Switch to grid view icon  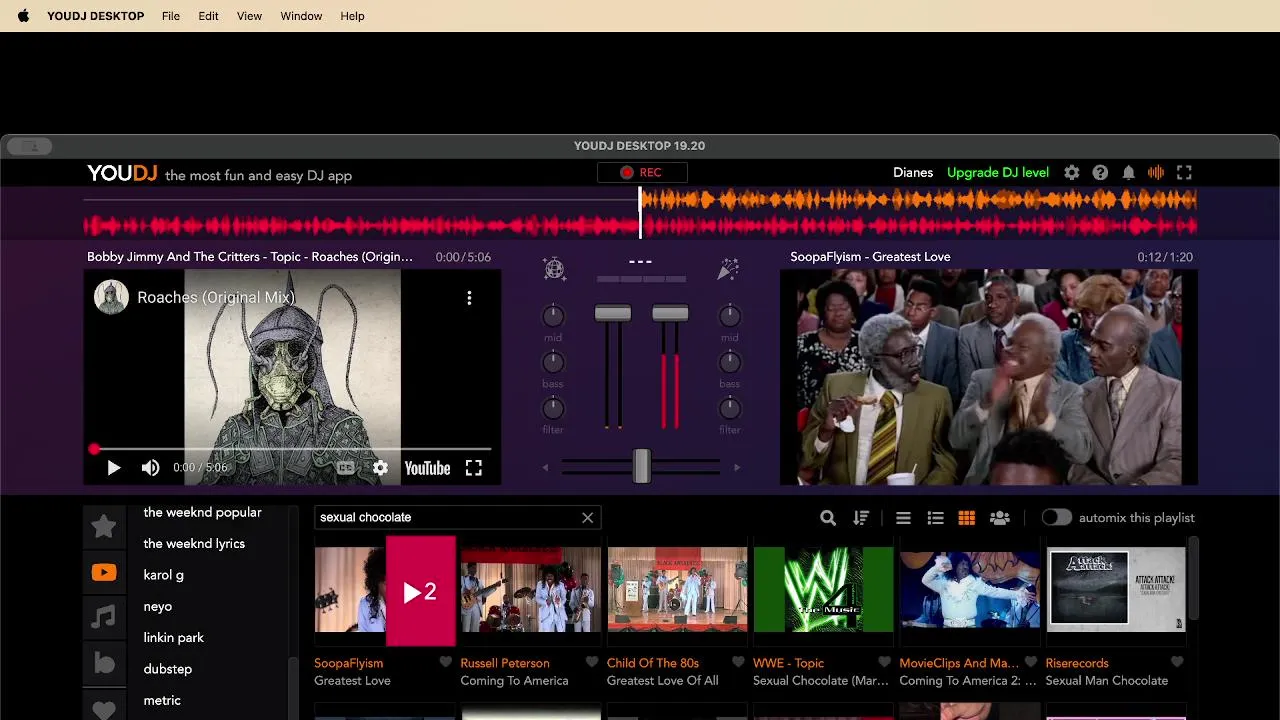click(966, 518)
